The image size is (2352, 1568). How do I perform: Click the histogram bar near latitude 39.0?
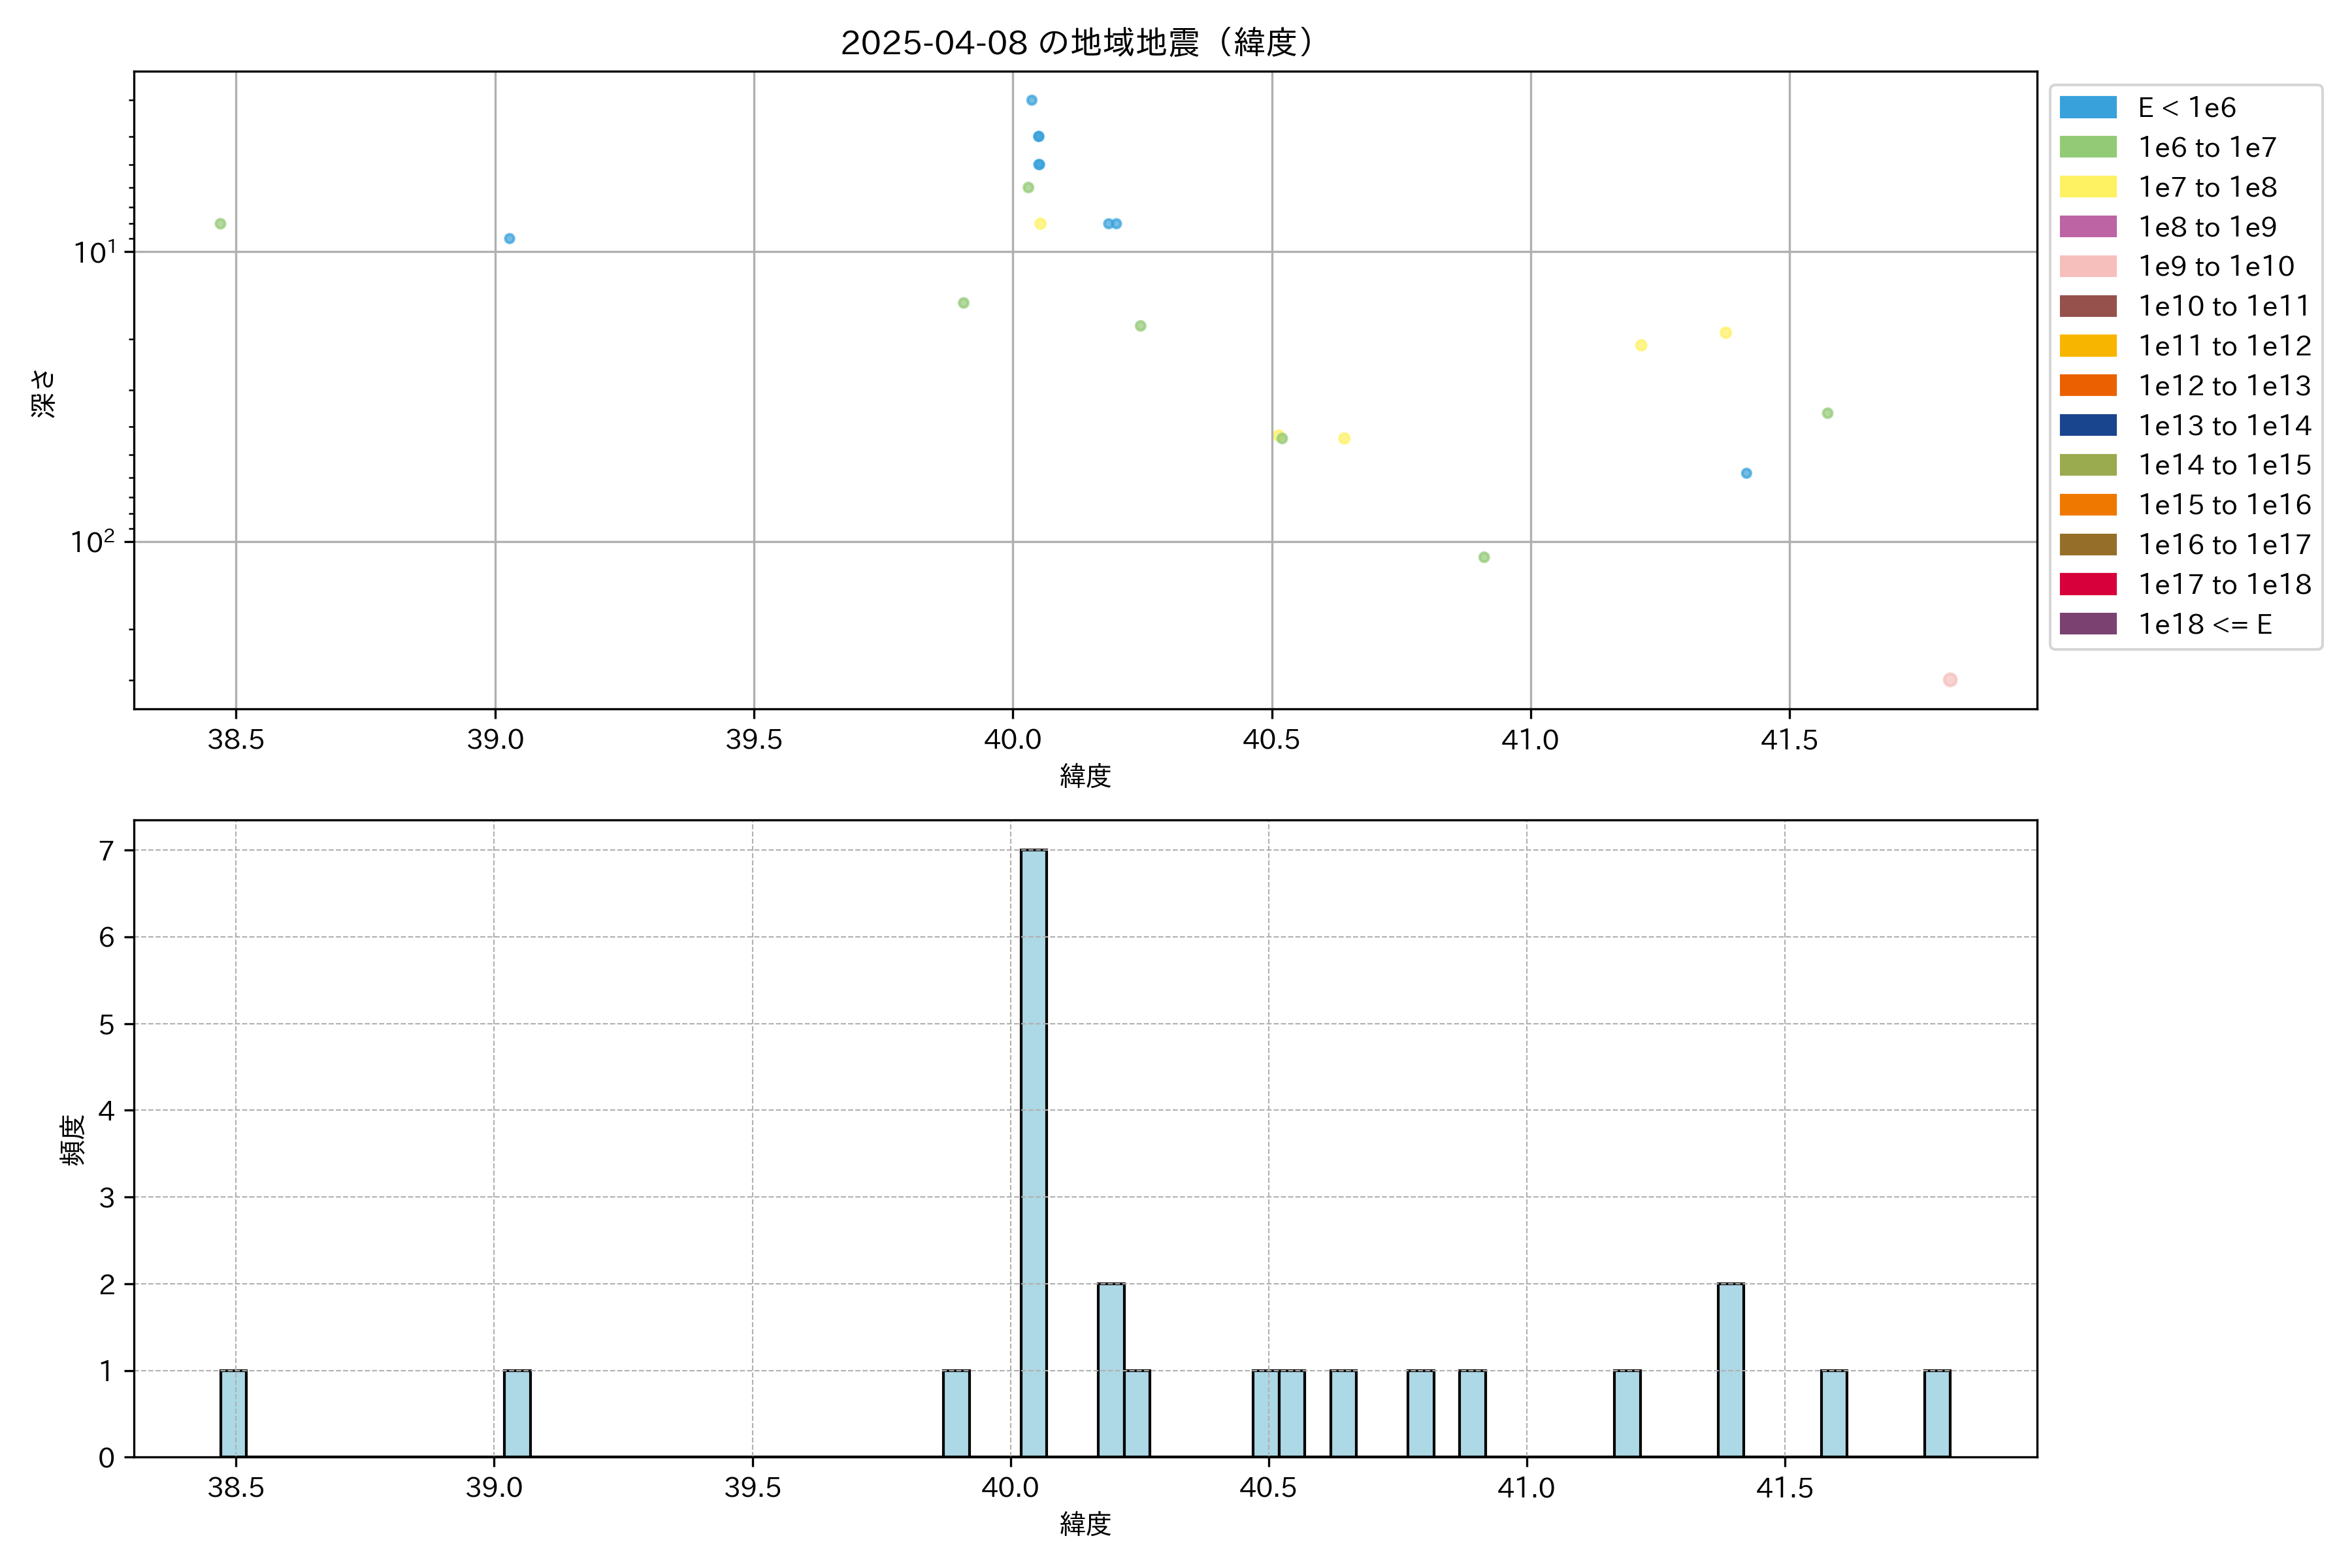(517, 1413)
